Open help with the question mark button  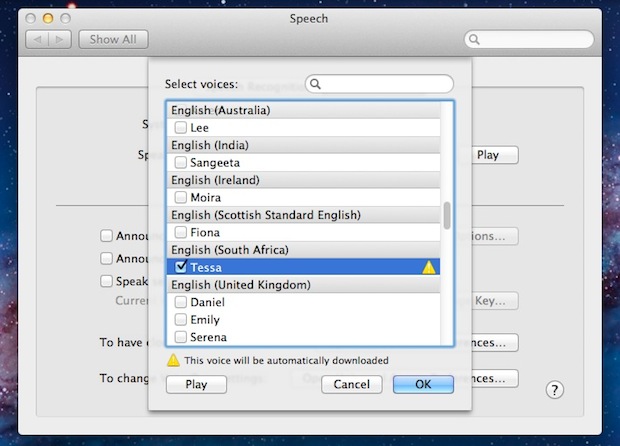point(554,390)
